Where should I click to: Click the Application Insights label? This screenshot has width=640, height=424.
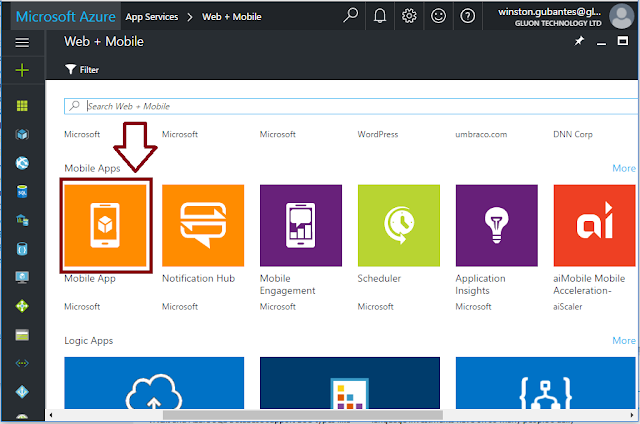coord(480,284)
